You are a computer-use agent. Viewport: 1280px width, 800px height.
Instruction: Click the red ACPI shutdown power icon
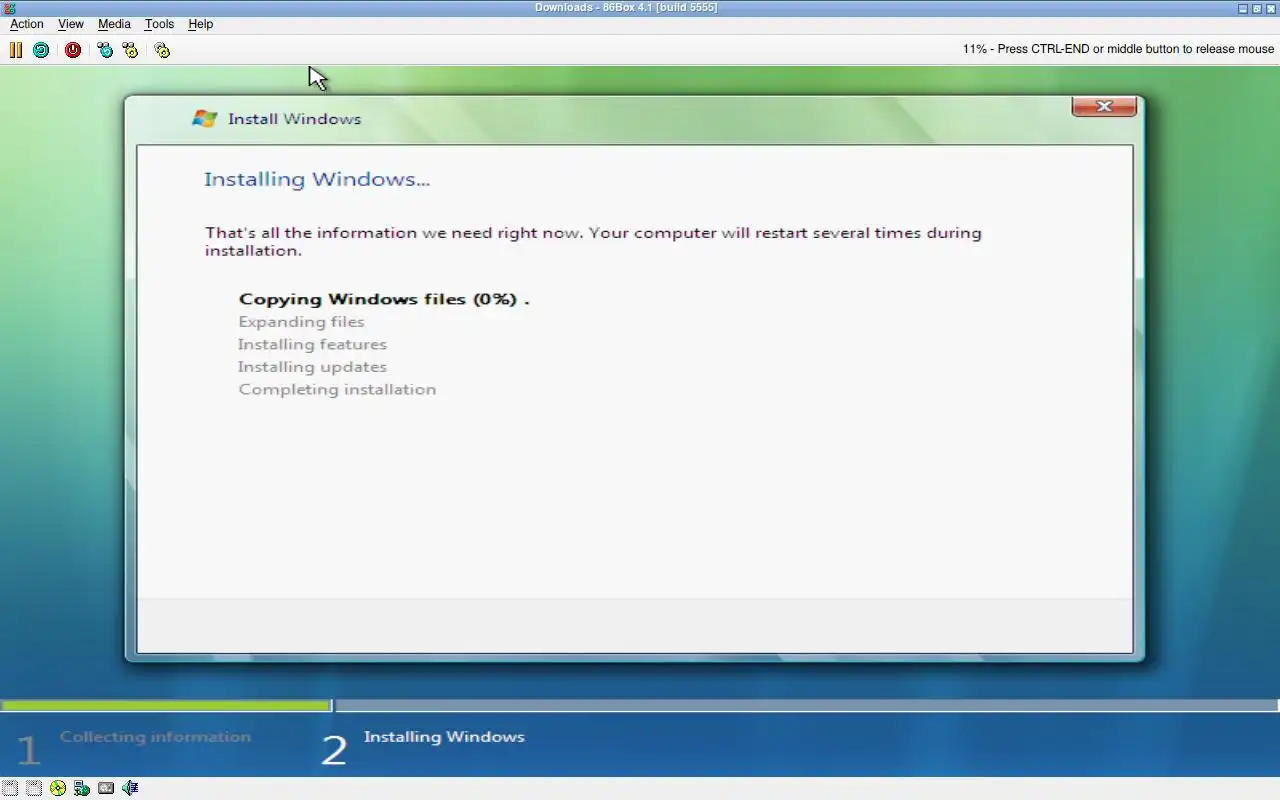[73, 49]
